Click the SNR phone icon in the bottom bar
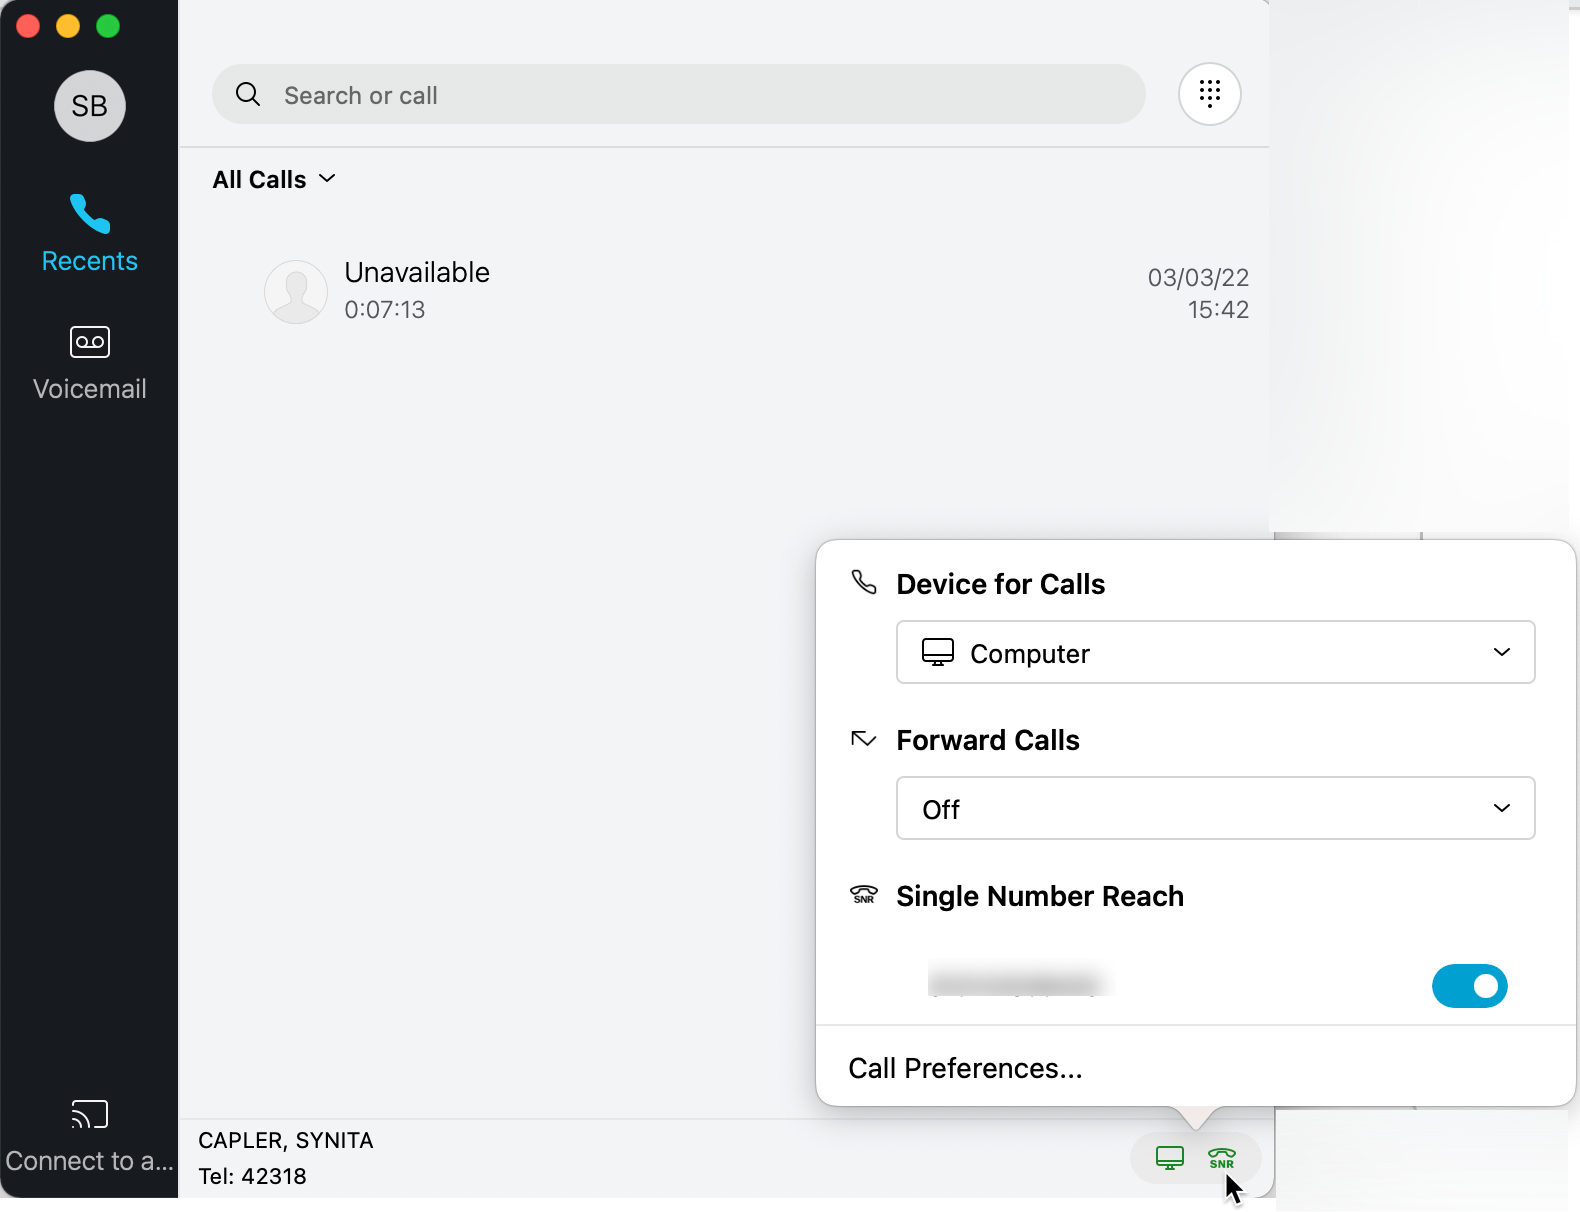 pos(1222,1158)
